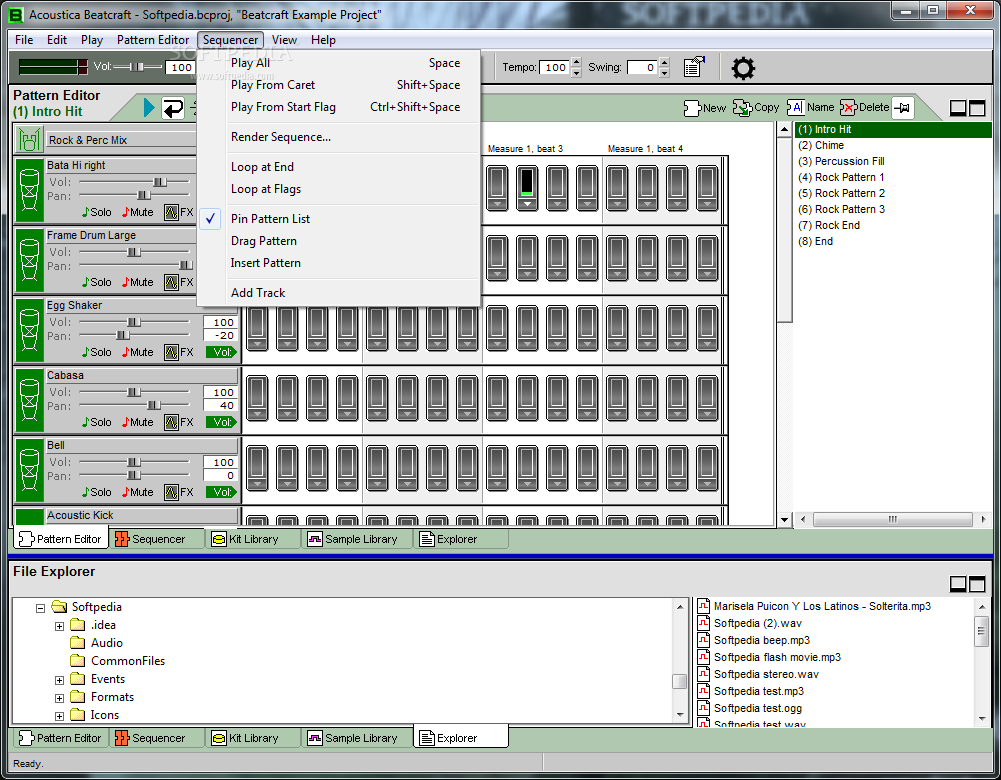Image resolution: width=1001 pixels, height=780 pixels.
Task: Increase tempo with the up stepper arrow
Action: tap(576, 62)
